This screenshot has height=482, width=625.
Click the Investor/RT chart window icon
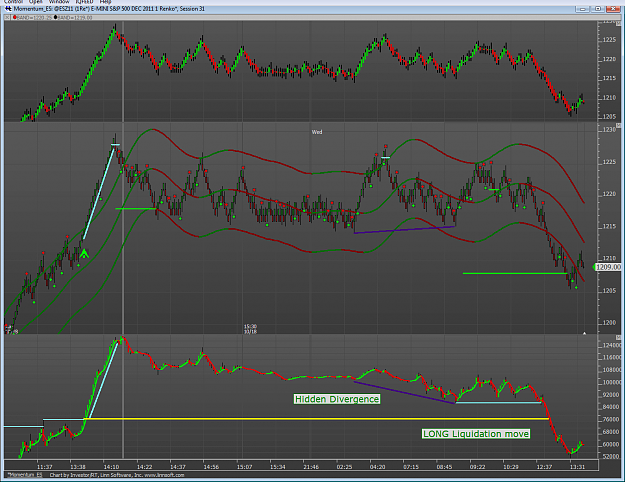[8, 9]
